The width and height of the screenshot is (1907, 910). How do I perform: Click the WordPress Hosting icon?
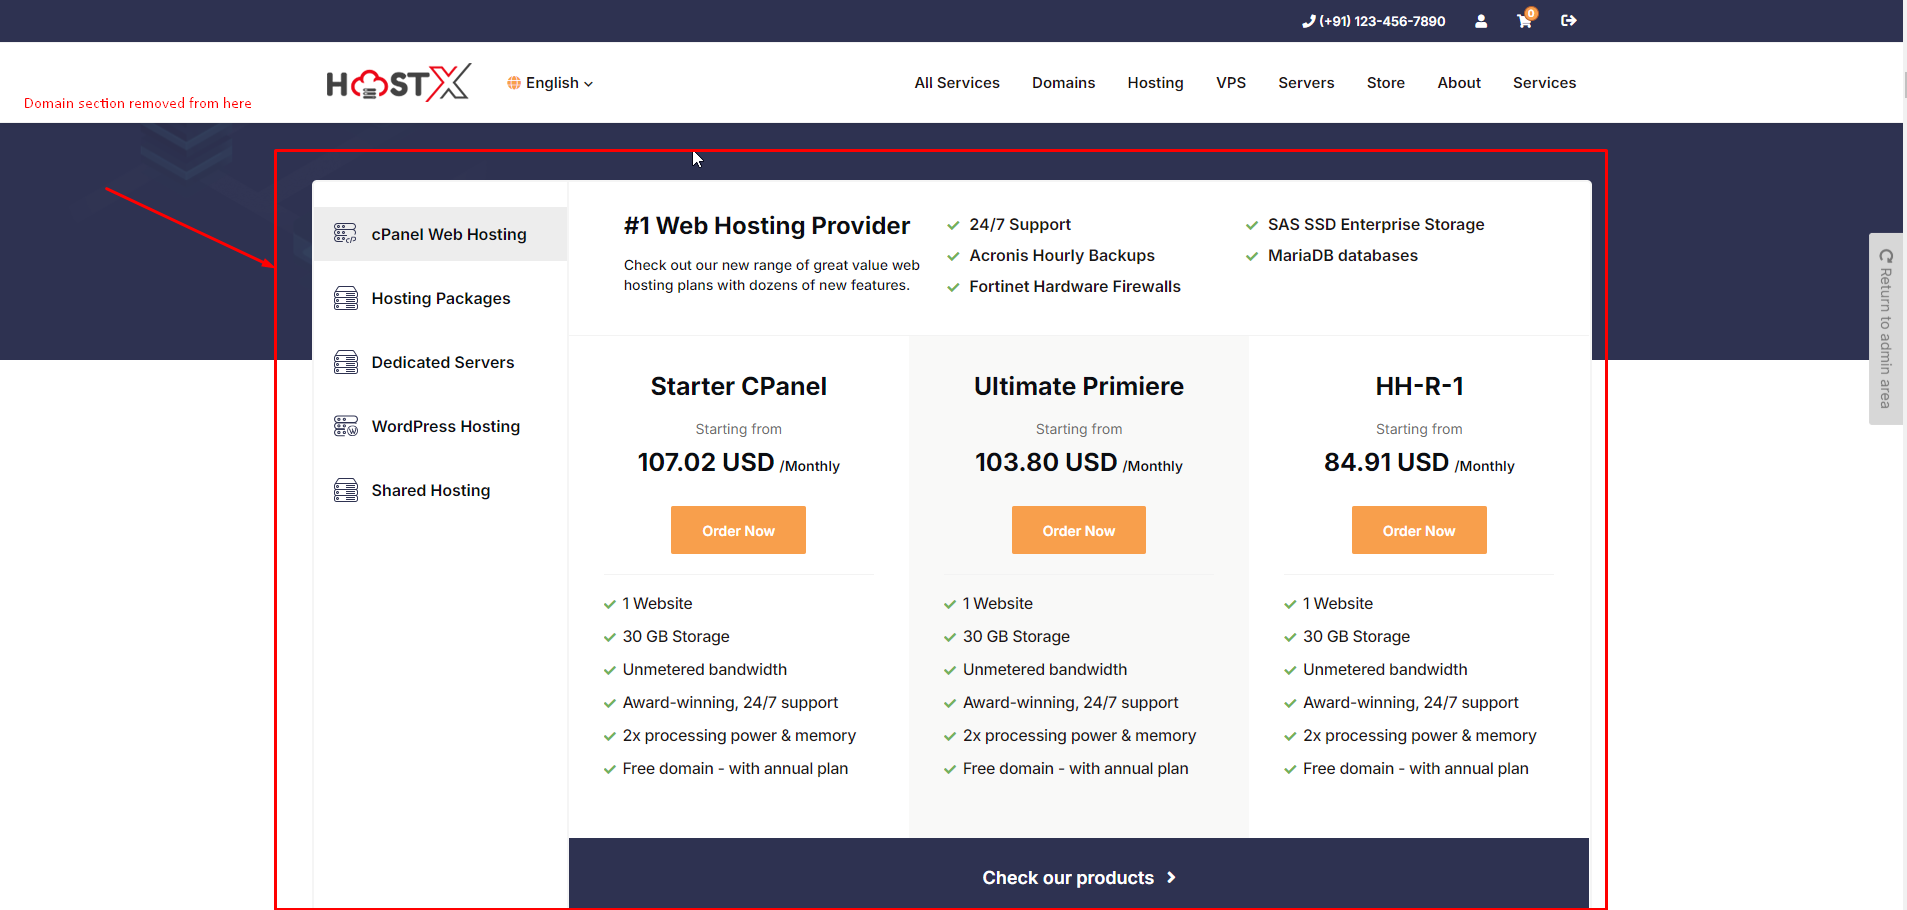click(345, 426)
